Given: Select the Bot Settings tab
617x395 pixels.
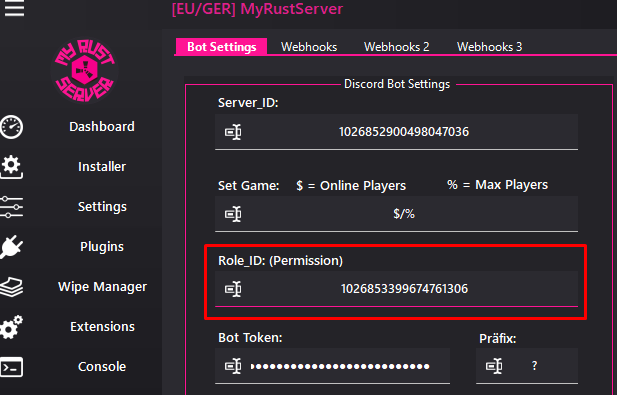Looking at the screenshot, I should (x=222, y=47).
